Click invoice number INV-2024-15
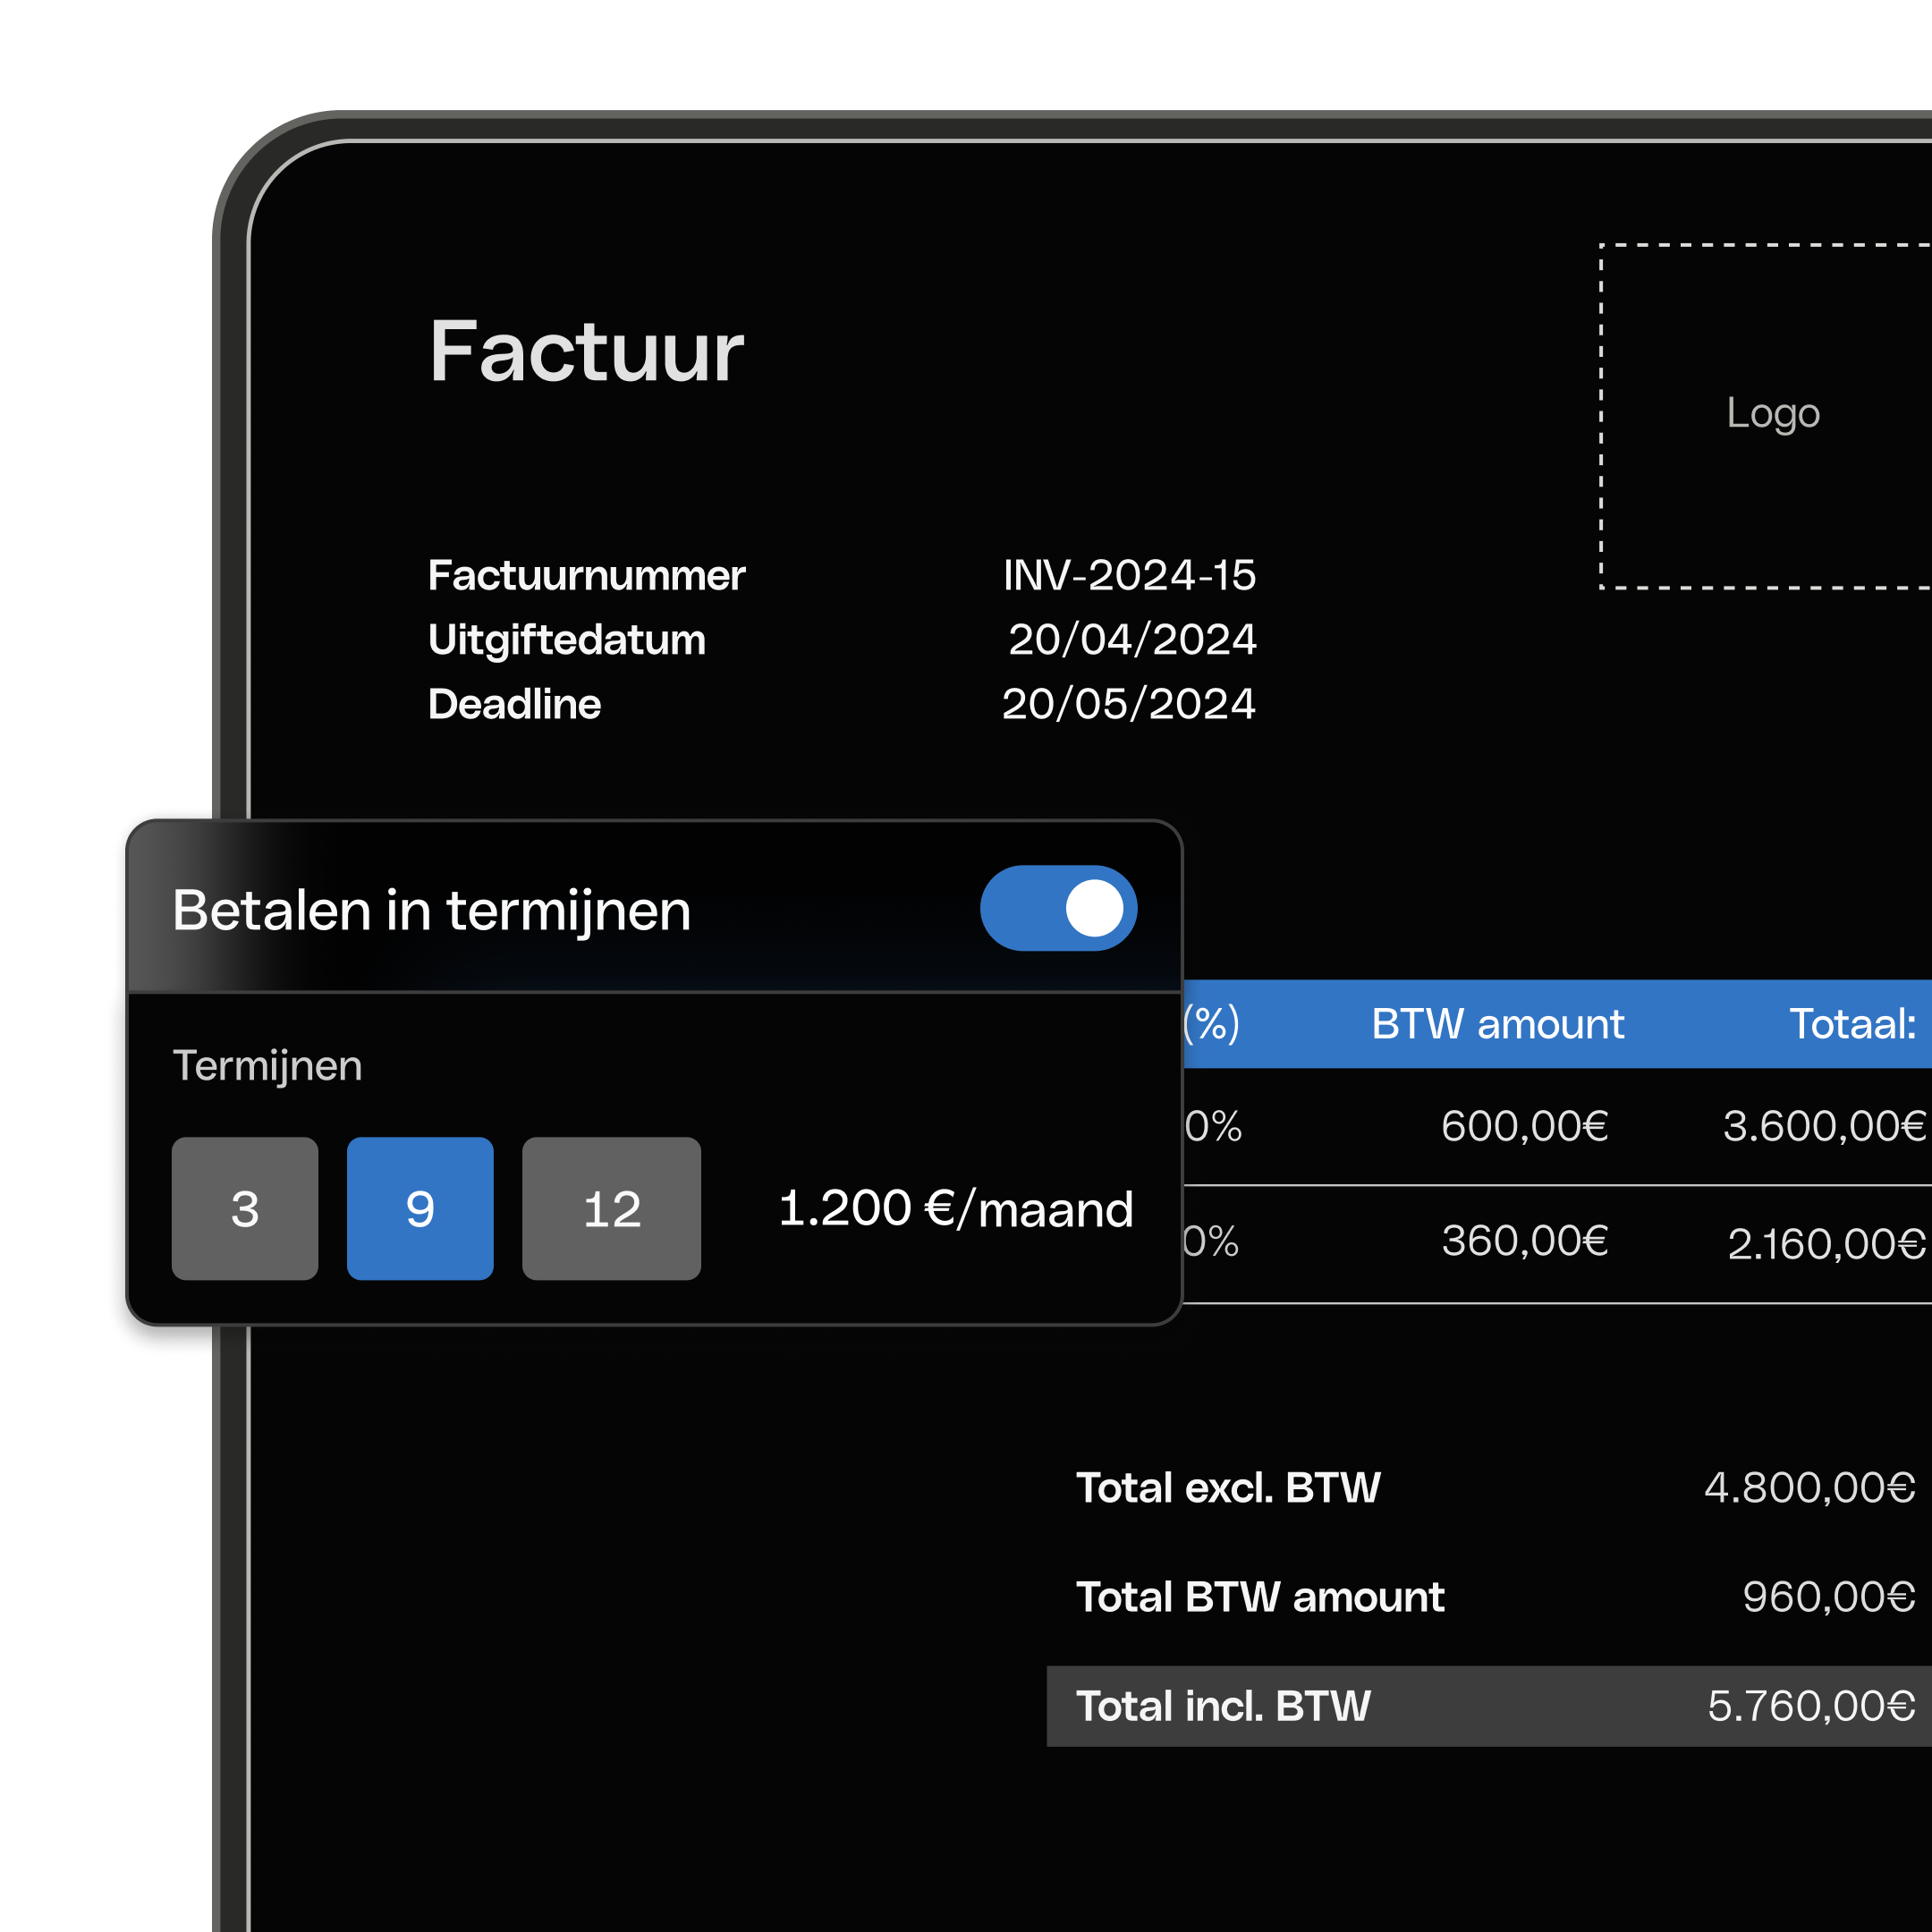Viewport: 1932px width, 1932px height. tap(1129, 575)
